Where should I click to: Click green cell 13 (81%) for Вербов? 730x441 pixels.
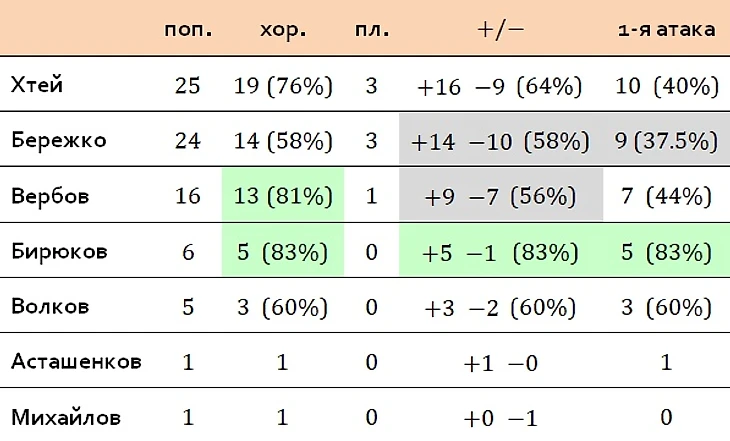point(283,194)
